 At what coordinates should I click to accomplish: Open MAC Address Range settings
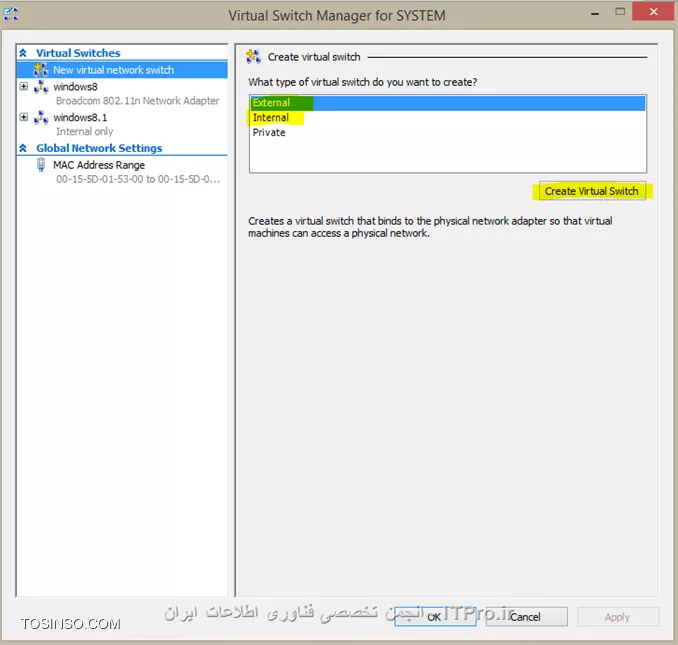click(x=99, y=165)
